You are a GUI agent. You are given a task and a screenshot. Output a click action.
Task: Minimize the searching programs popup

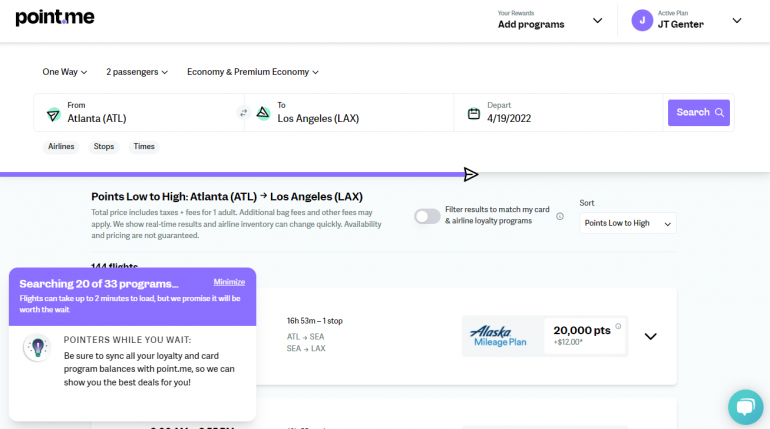tap(229, 282)
